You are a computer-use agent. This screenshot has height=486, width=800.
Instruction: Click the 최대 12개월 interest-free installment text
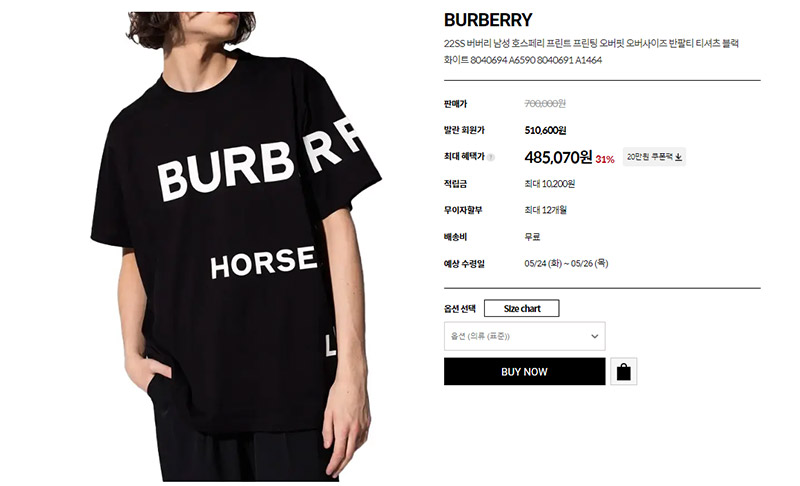click(x=545, y=210)
